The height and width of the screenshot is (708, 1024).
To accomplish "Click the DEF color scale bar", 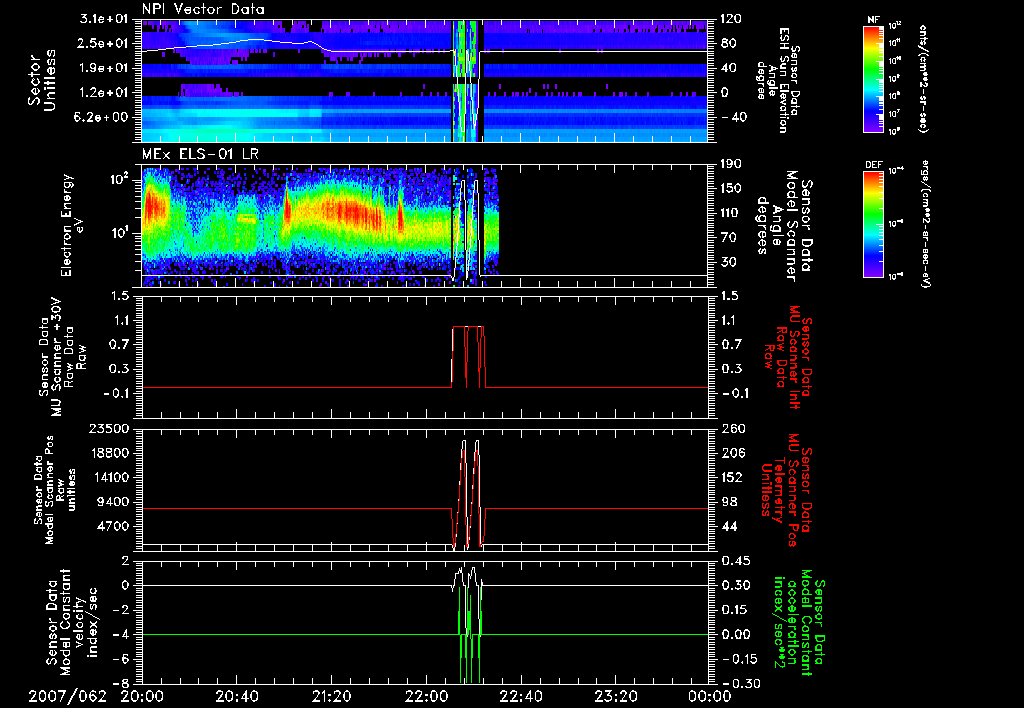I will (874, 223).
